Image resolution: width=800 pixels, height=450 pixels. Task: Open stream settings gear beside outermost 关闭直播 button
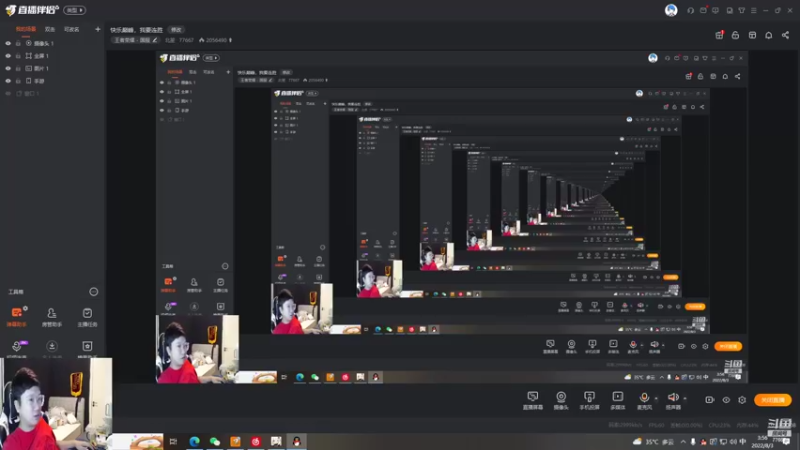click(742, 400)
